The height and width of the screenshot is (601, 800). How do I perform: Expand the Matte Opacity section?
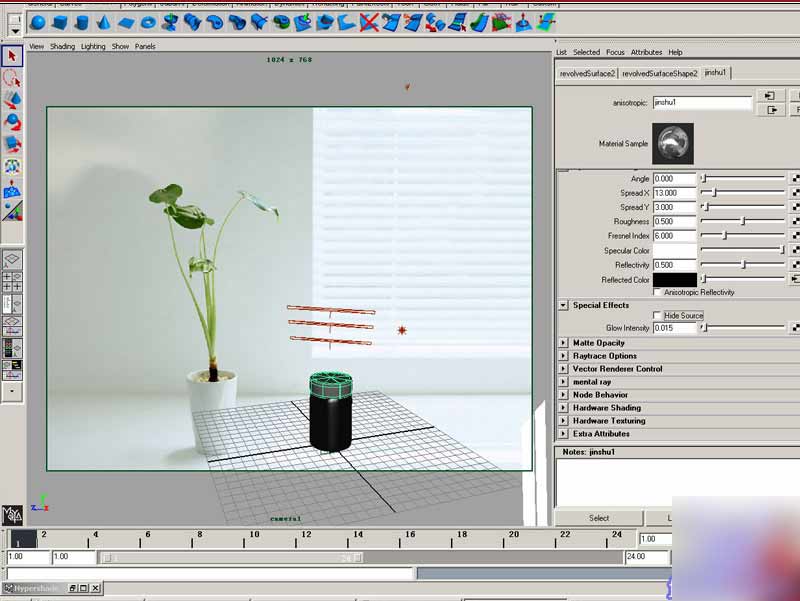[x=563, y=343]
